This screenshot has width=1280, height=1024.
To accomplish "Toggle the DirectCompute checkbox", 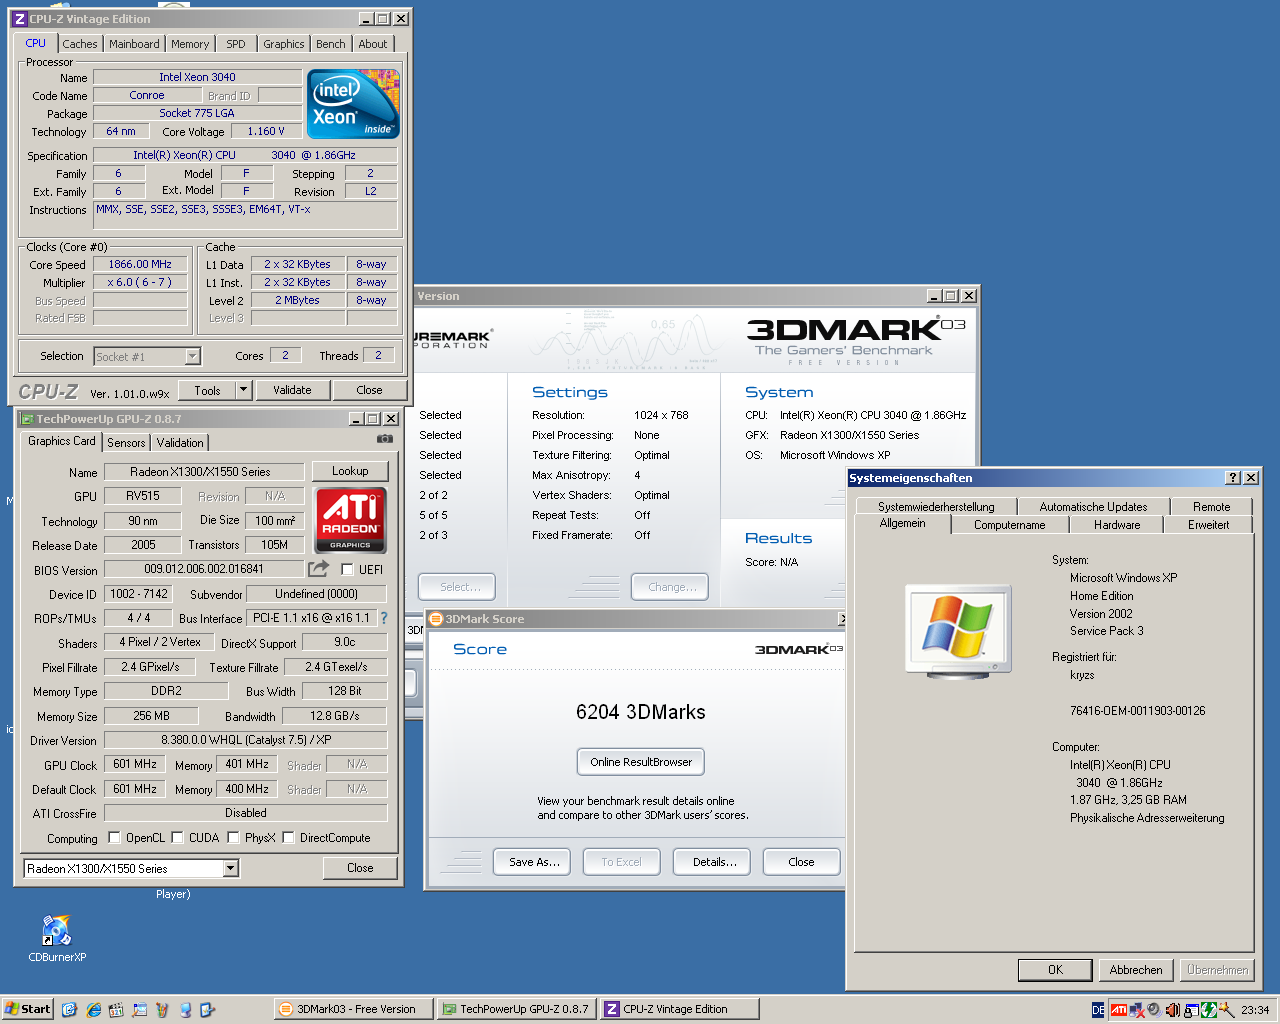I will pos(288,838).
